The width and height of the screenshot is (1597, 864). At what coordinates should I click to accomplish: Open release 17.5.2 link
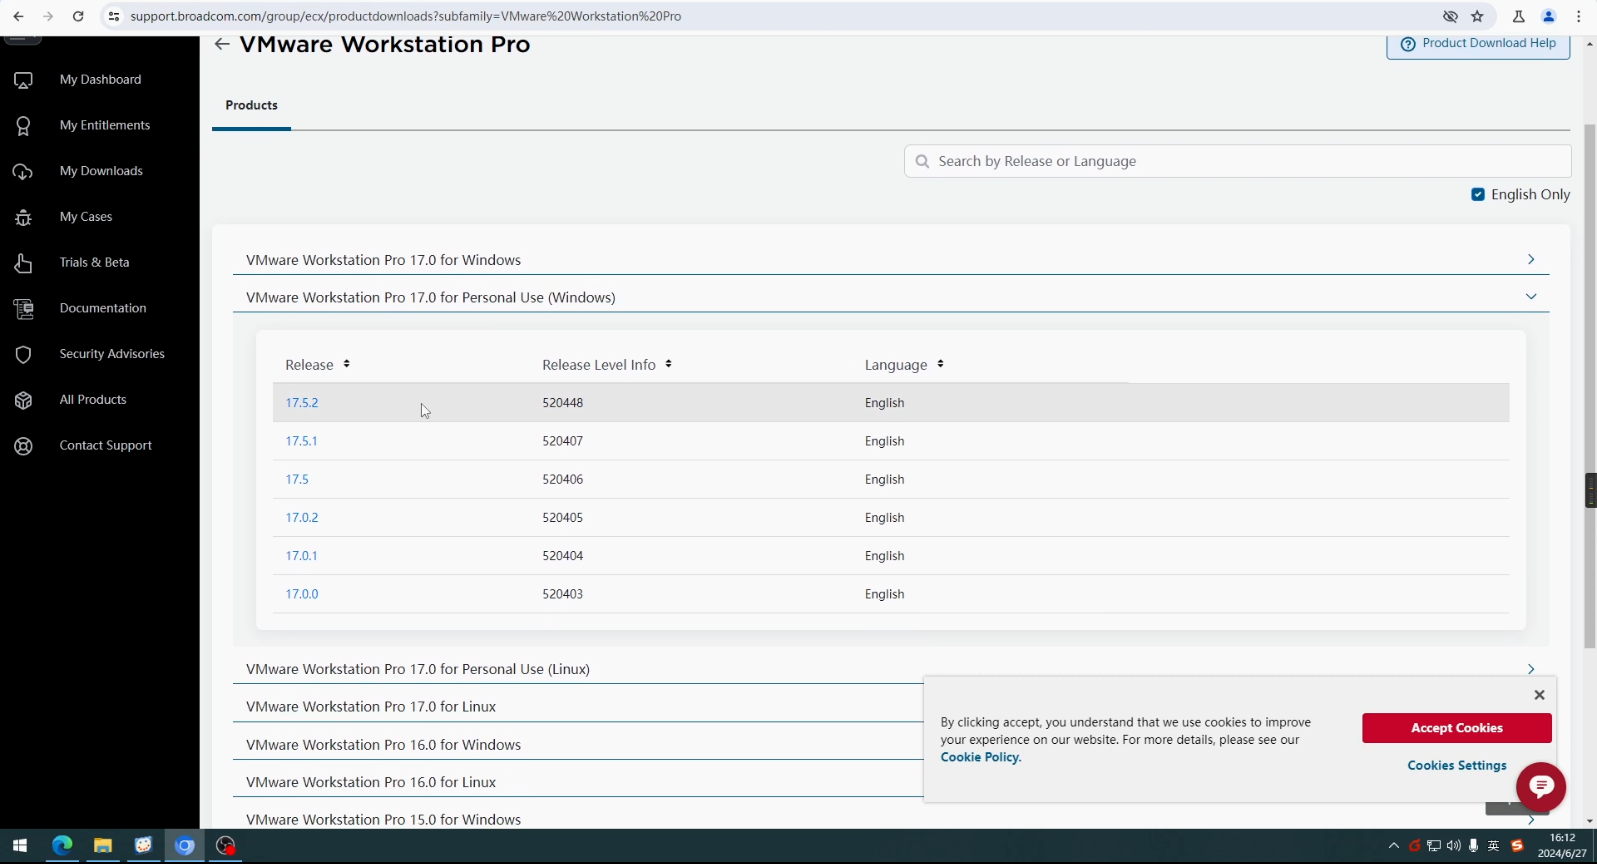pos(302,403)
